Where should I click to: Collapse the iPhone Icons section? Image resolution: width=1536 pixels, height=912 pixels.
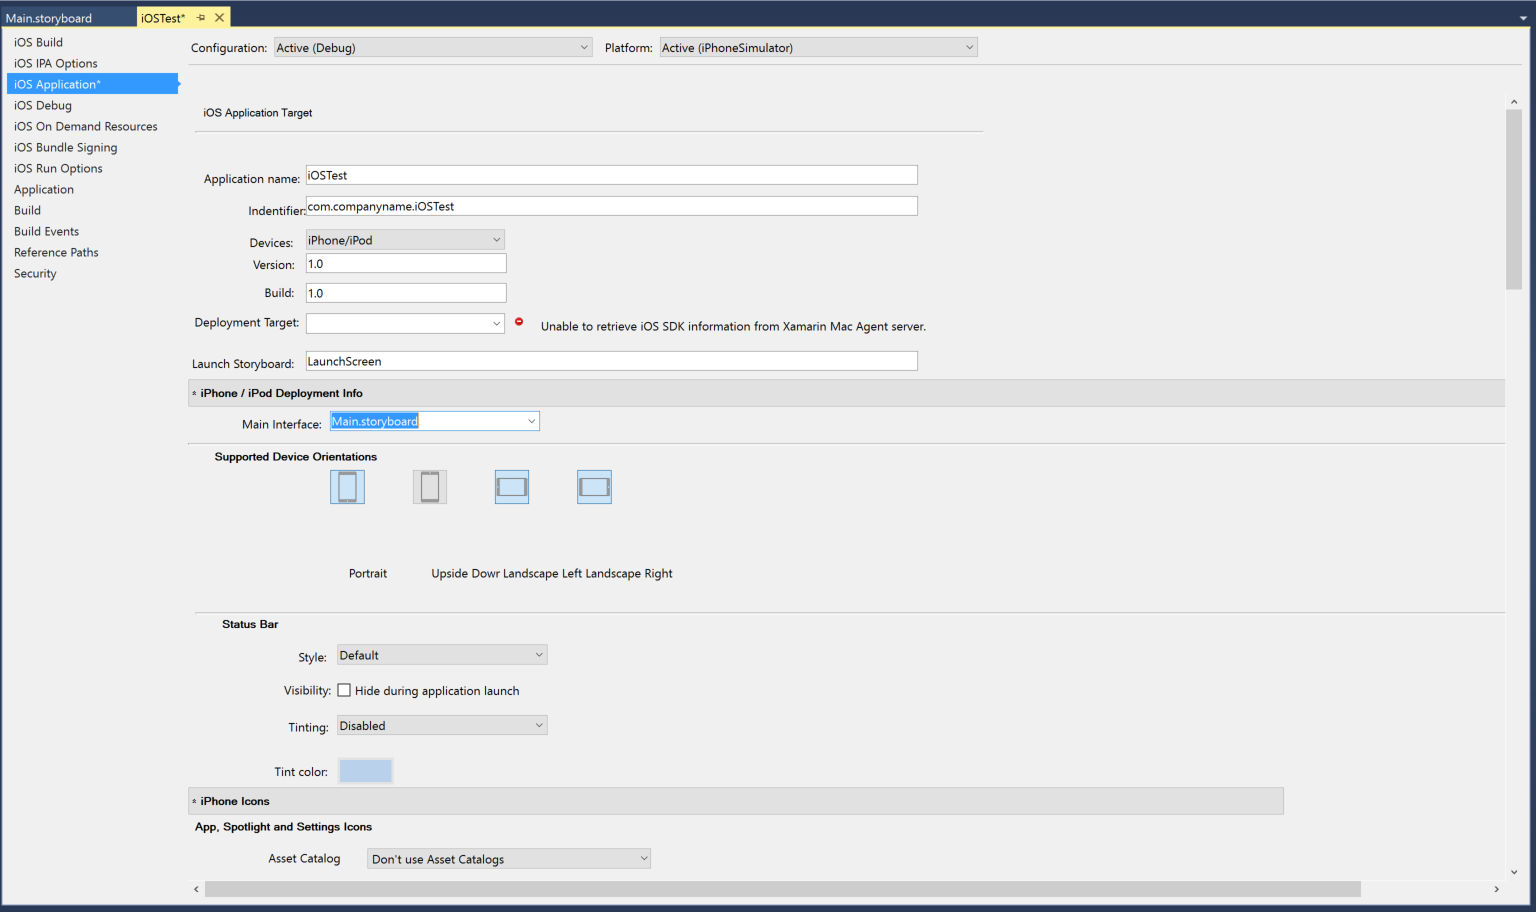tap(195, 801)
